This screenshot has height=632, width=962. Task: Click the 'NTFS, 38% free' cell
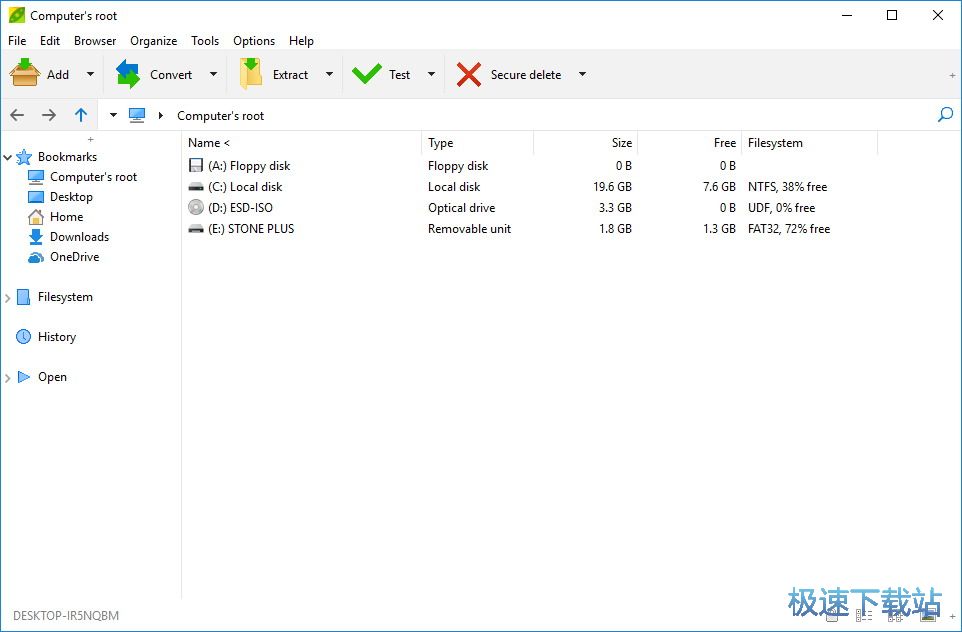pyautogui.click(x=787, y=187)
